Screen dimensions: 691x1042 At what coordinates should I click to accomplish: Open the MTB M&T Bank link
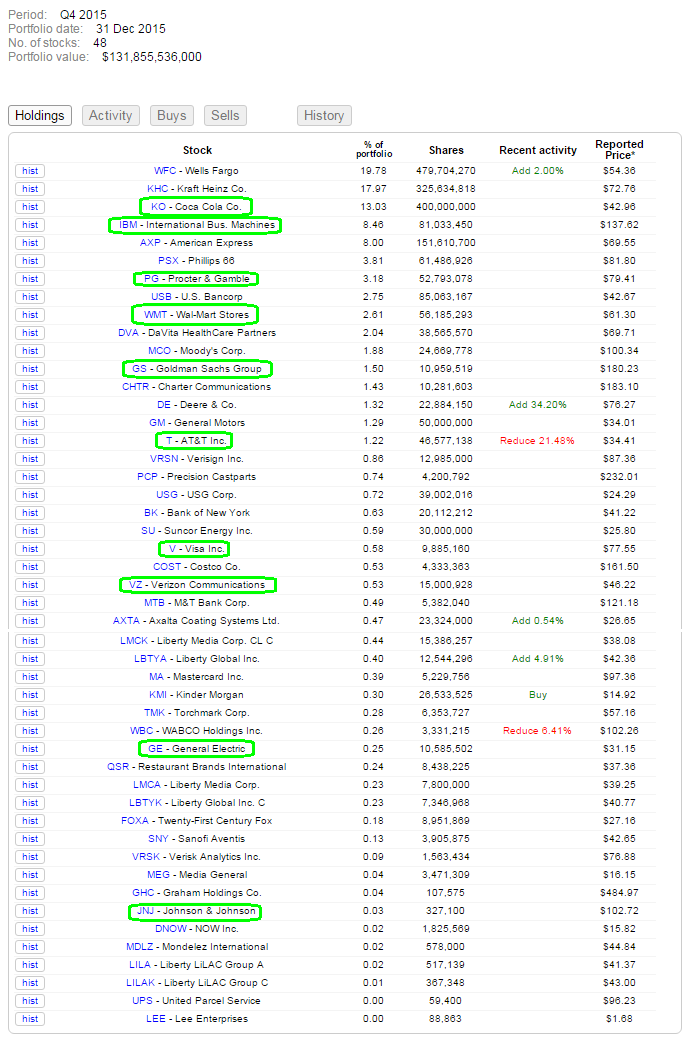(x=154, y=603)
